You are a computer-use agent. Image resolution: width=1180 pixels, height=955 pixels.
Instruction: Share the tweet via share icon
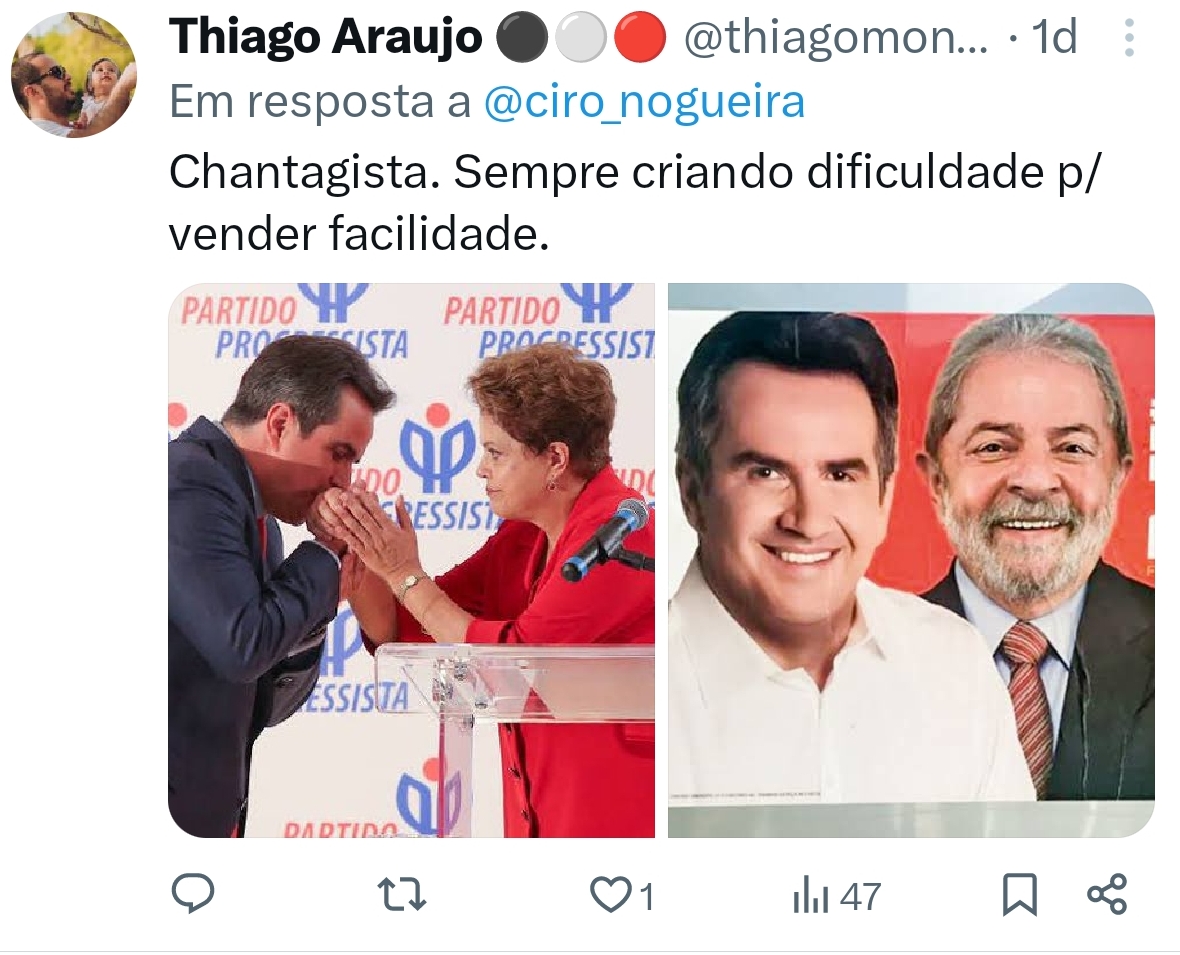coord(1107,894)
